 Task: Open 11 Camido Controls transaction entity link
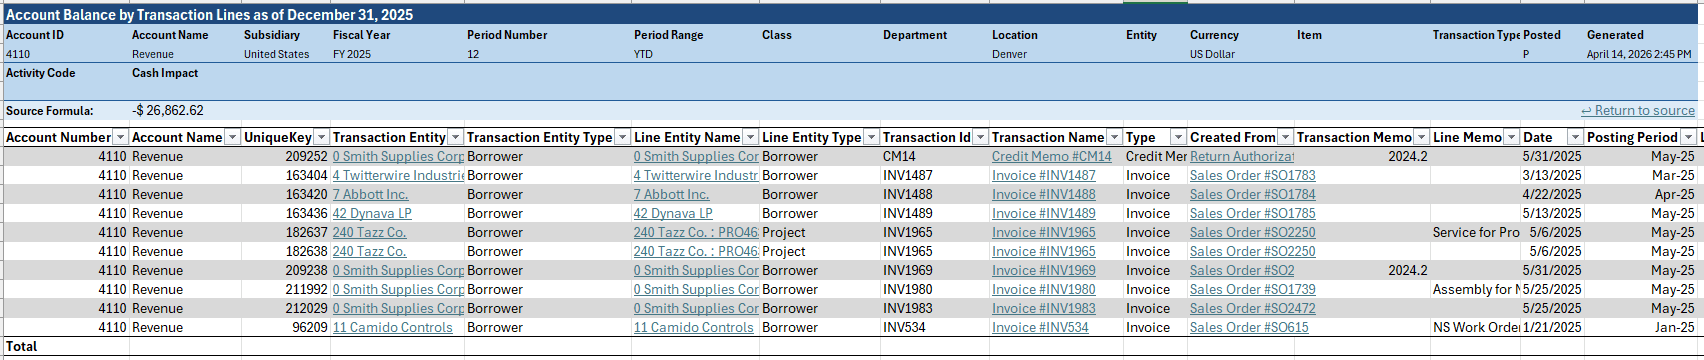click(x=393, y=327)
